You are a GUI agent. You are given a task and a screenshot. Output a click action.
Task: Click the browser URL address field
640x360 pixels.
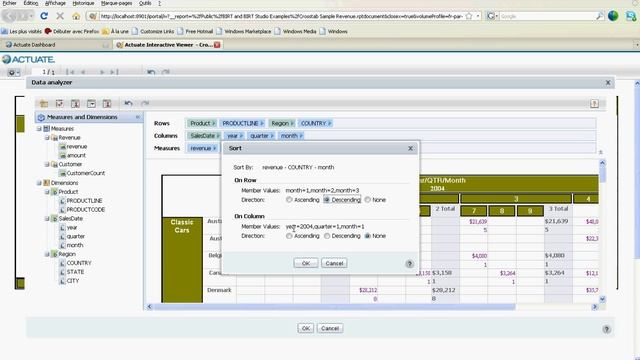281,16
